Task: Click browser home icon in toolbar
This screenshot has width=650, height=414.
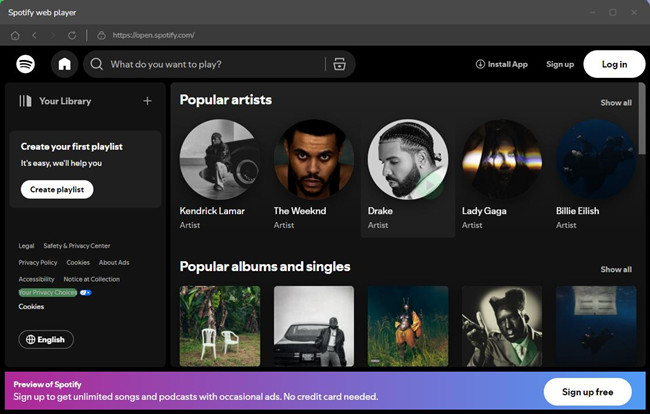Action: point(15,36)
